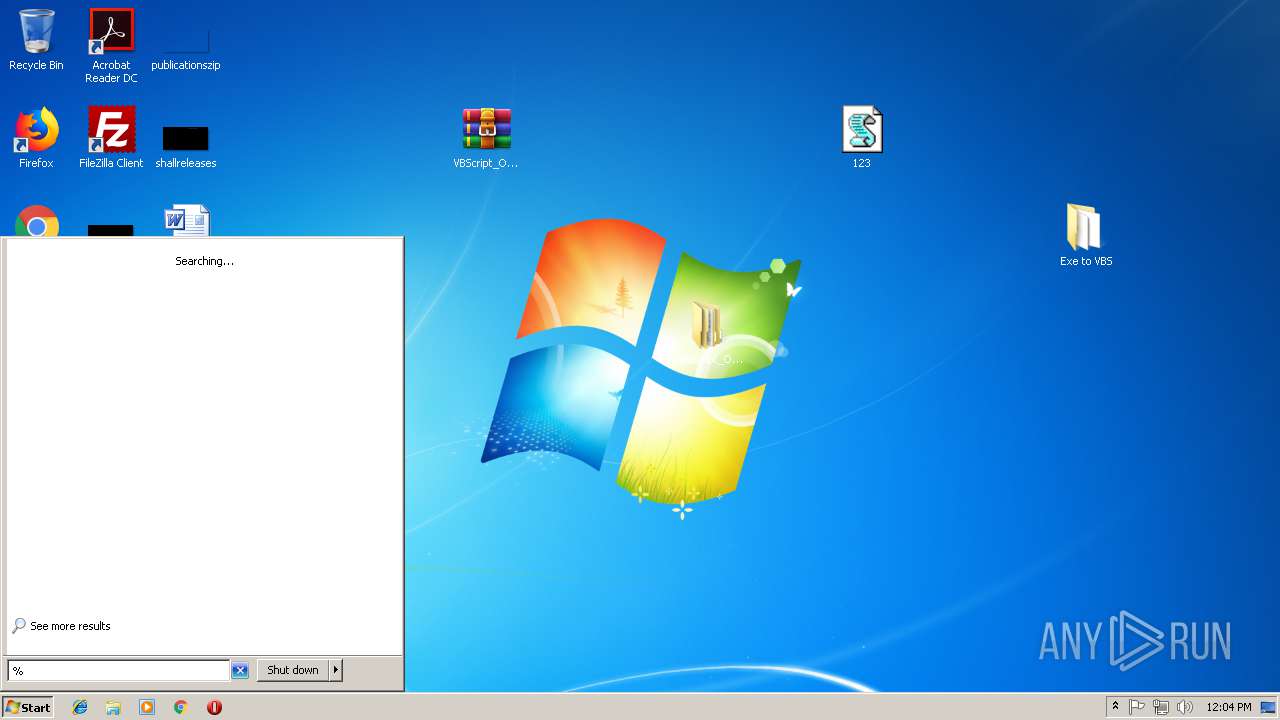
Task: Click the Searching... status text
Action: click(205, 261)
